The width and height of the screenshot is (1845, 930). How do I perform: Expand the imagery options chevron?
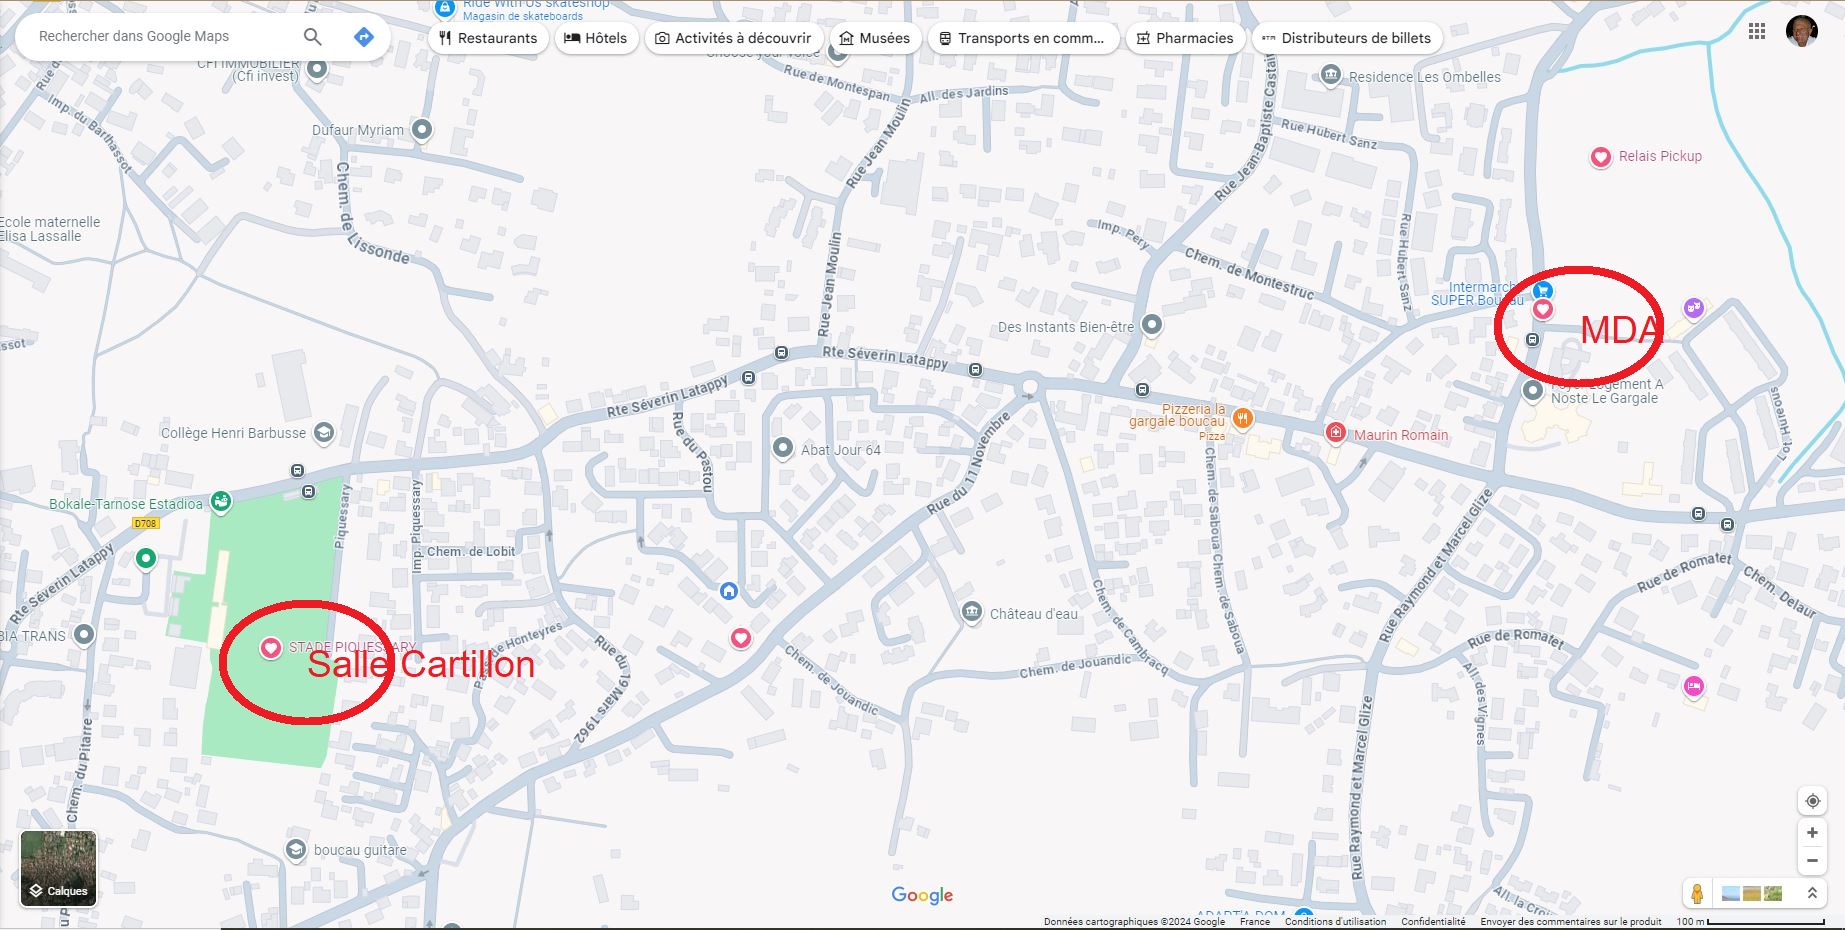1811,893
